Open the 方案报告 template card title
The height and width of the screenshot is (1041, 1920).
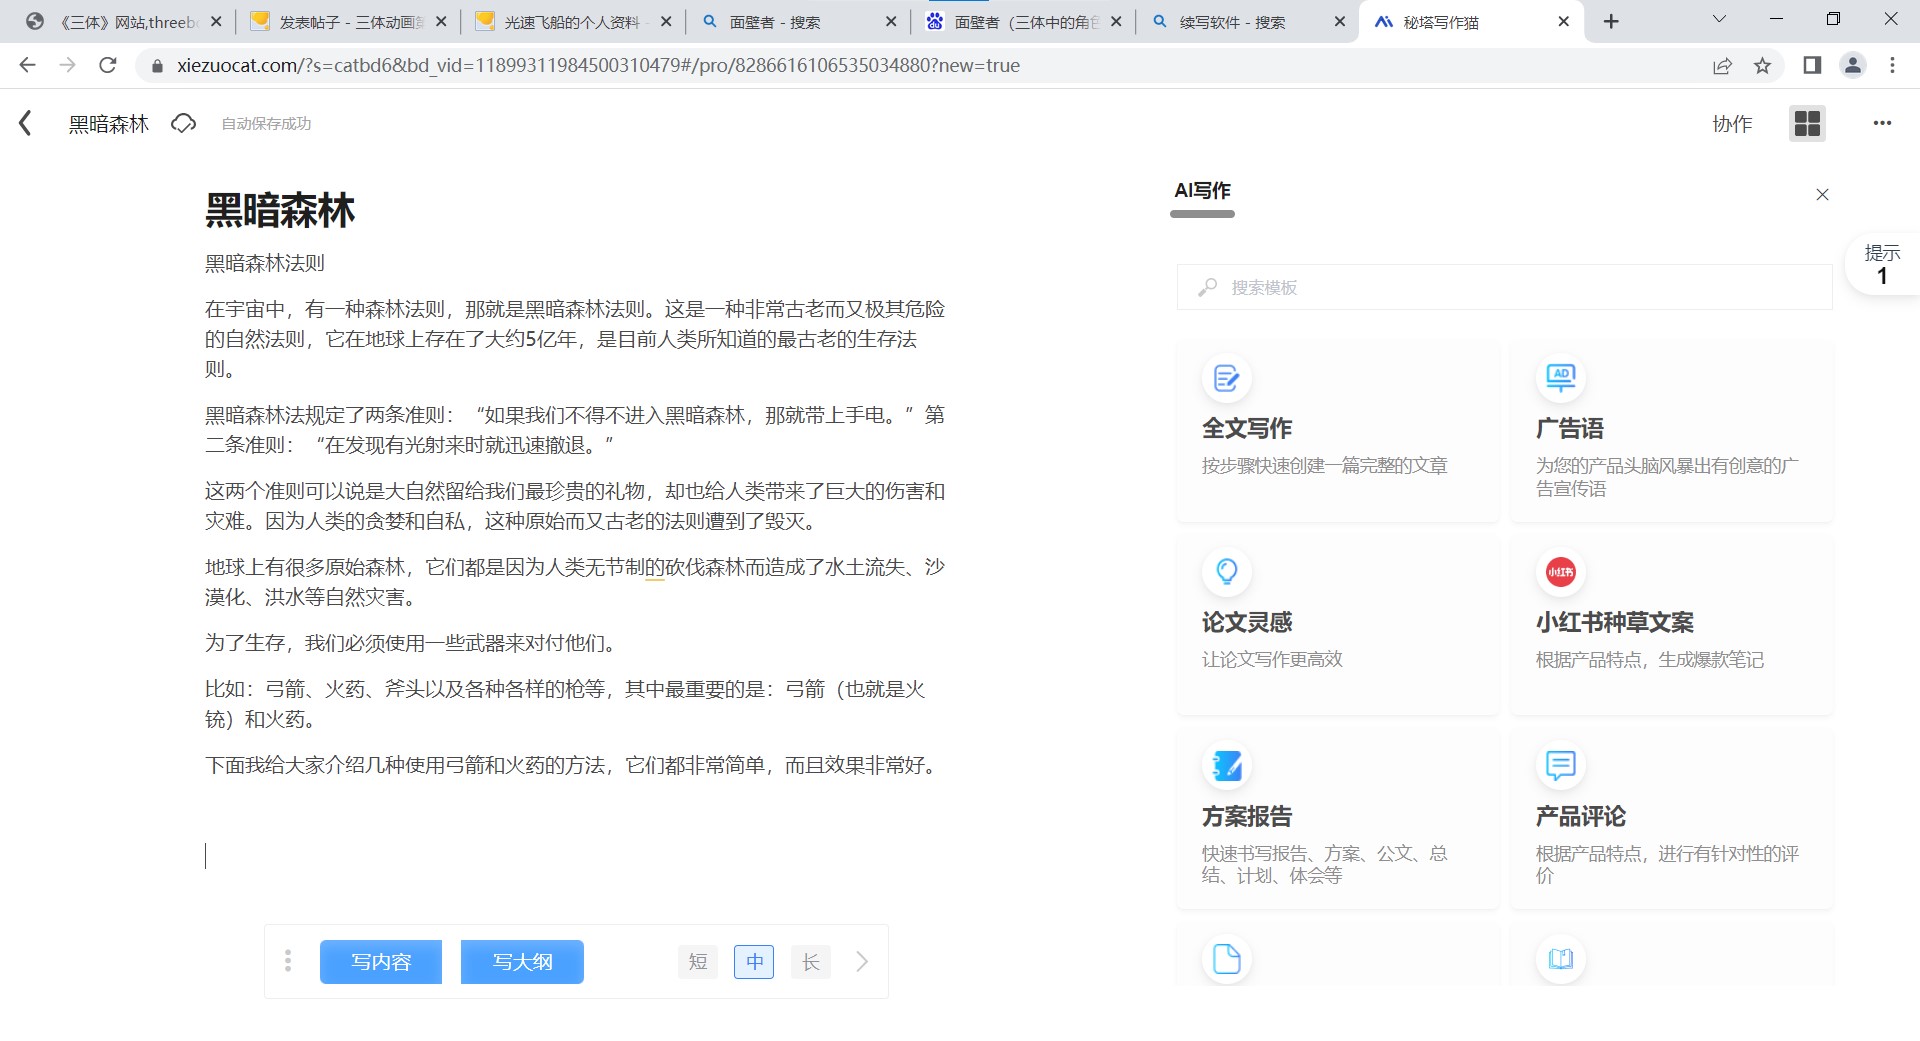[1246, 816]
